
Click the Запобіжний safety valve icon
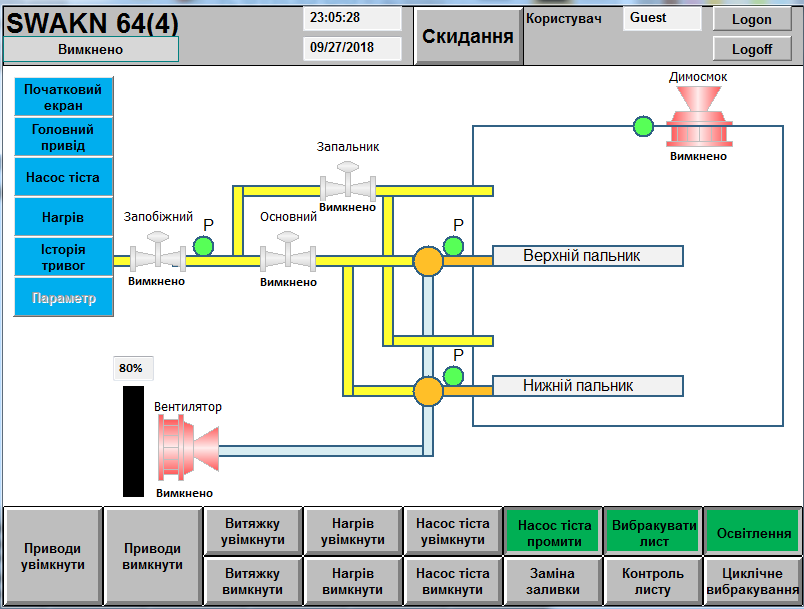click(x=157, y=251)
